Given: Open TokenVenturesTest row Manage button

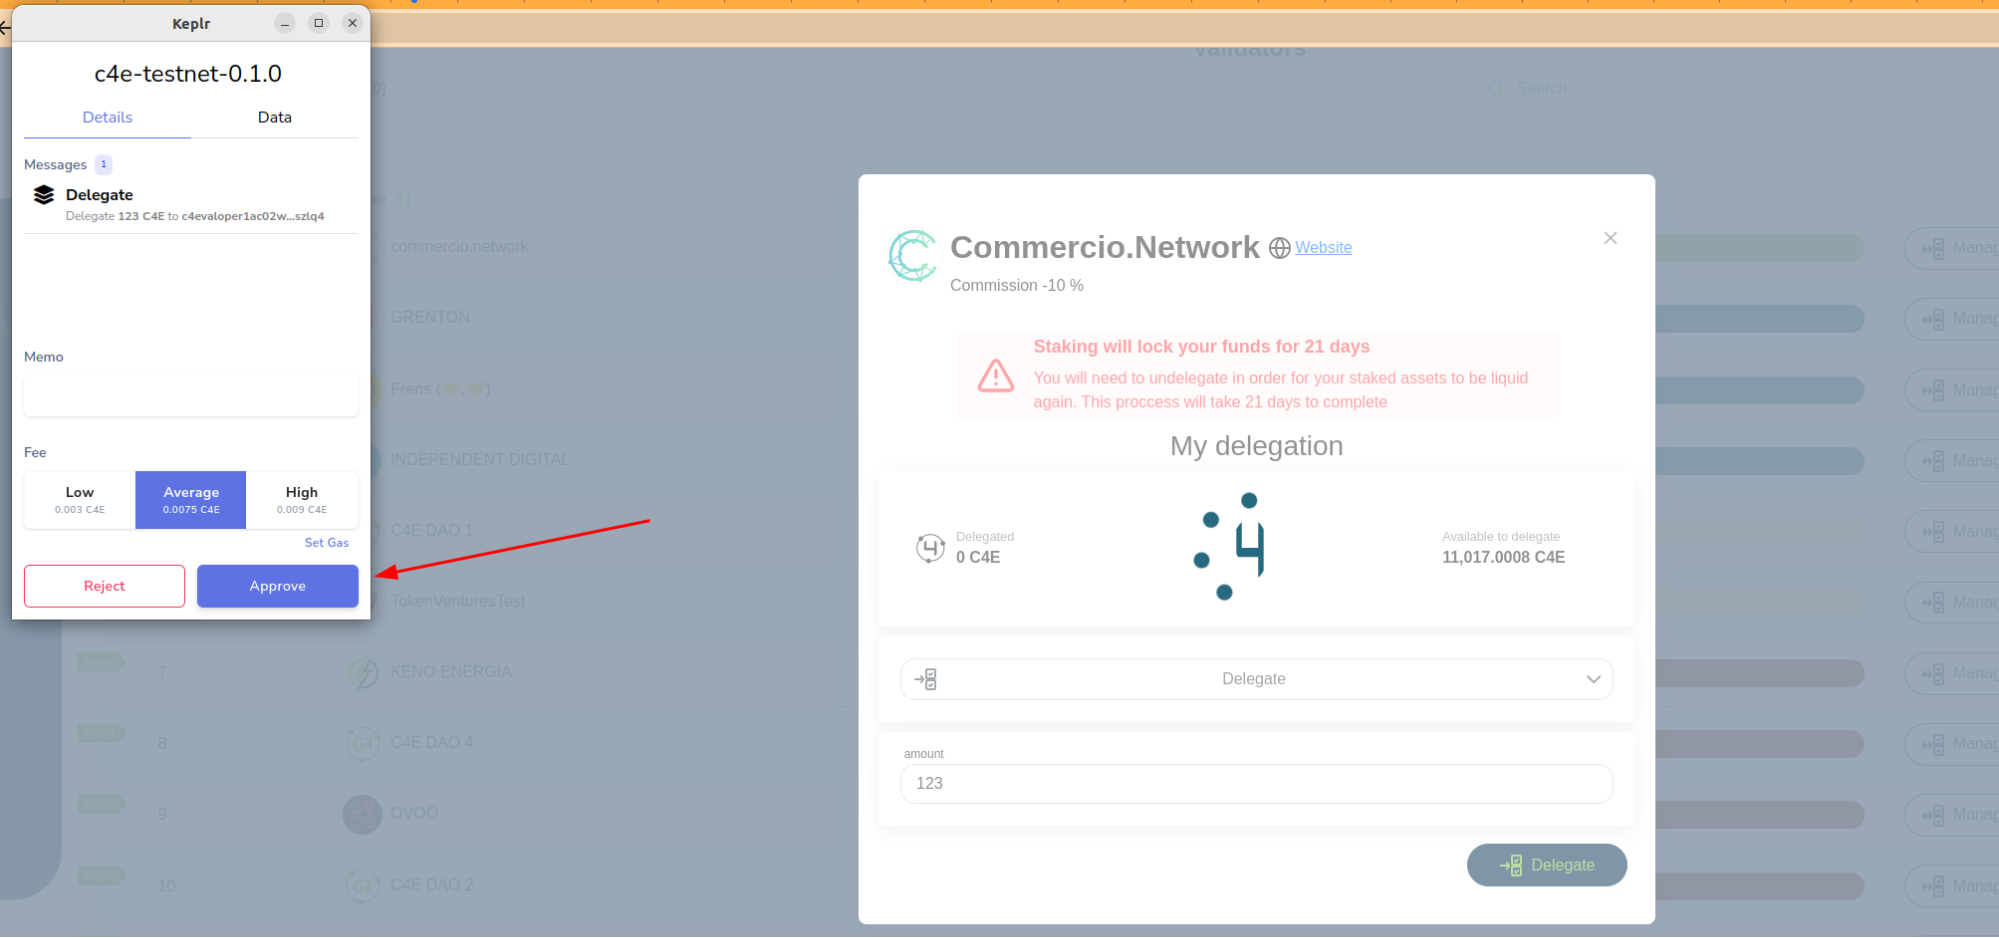Looking at the screenshot, I should tap(1952, 603).
